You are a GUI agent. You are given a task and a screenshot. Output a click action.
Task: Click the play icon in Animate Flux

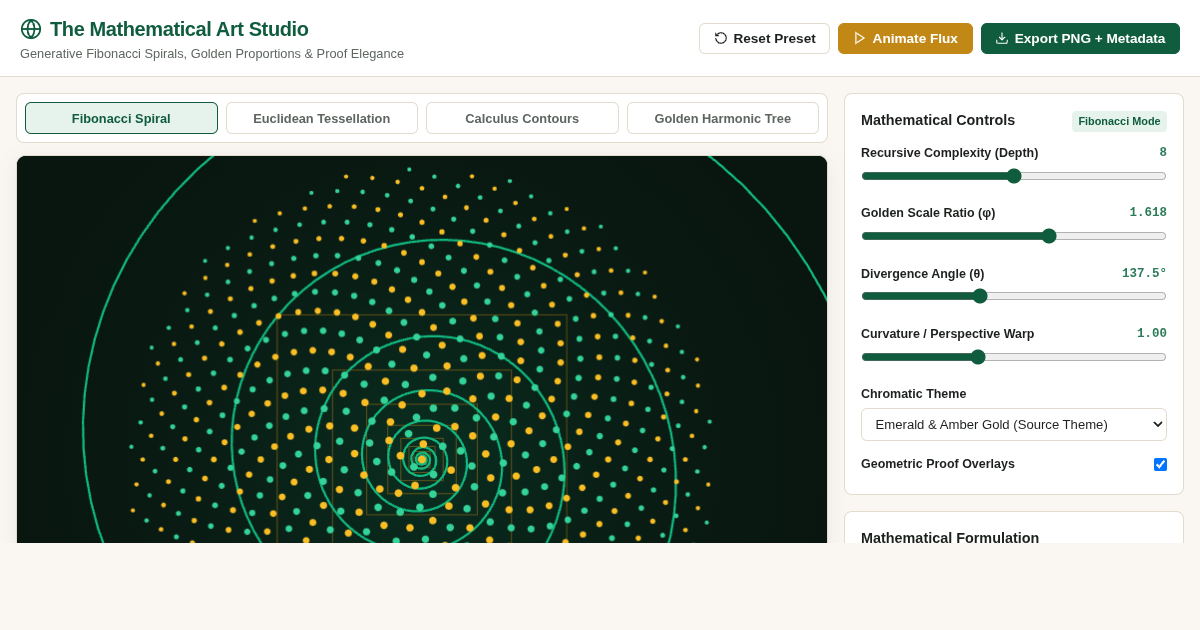click(x=860, y=38)
